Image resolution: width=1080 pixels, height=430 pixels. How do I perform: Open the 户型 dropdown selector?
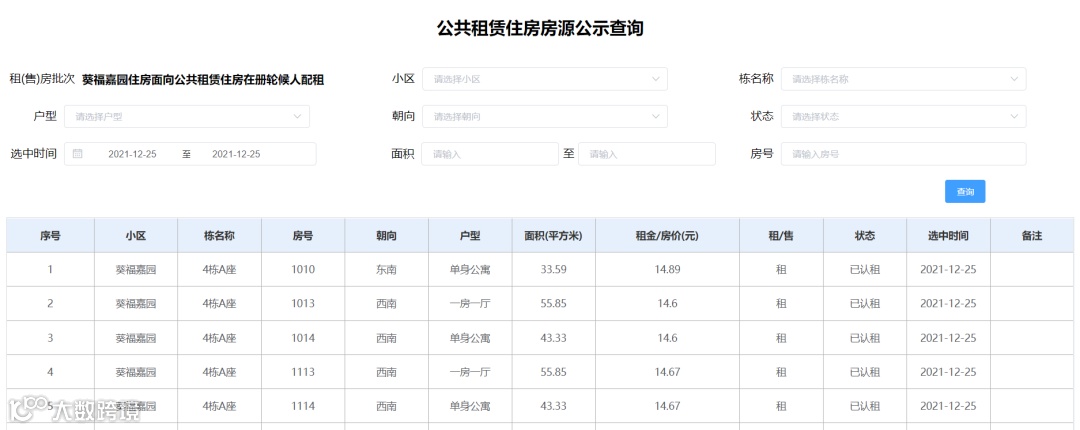point(187,116)
